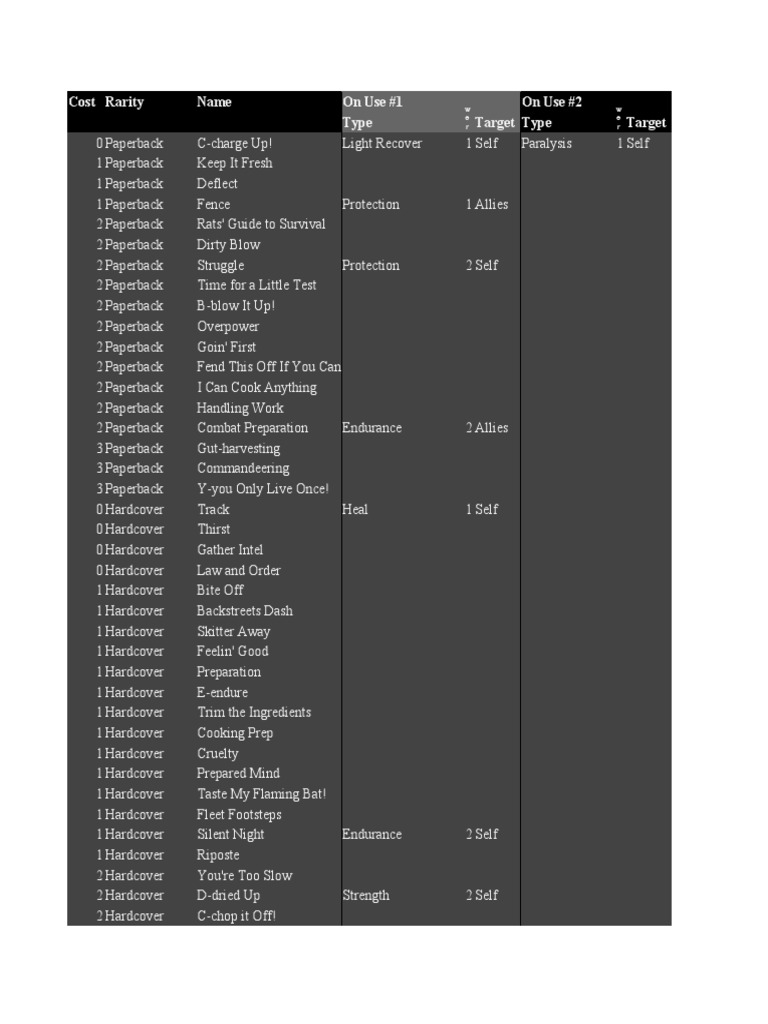The image size is (768, 1024).
Task: Click the On Use #1 Type subheader
Action: coord(357,123)
